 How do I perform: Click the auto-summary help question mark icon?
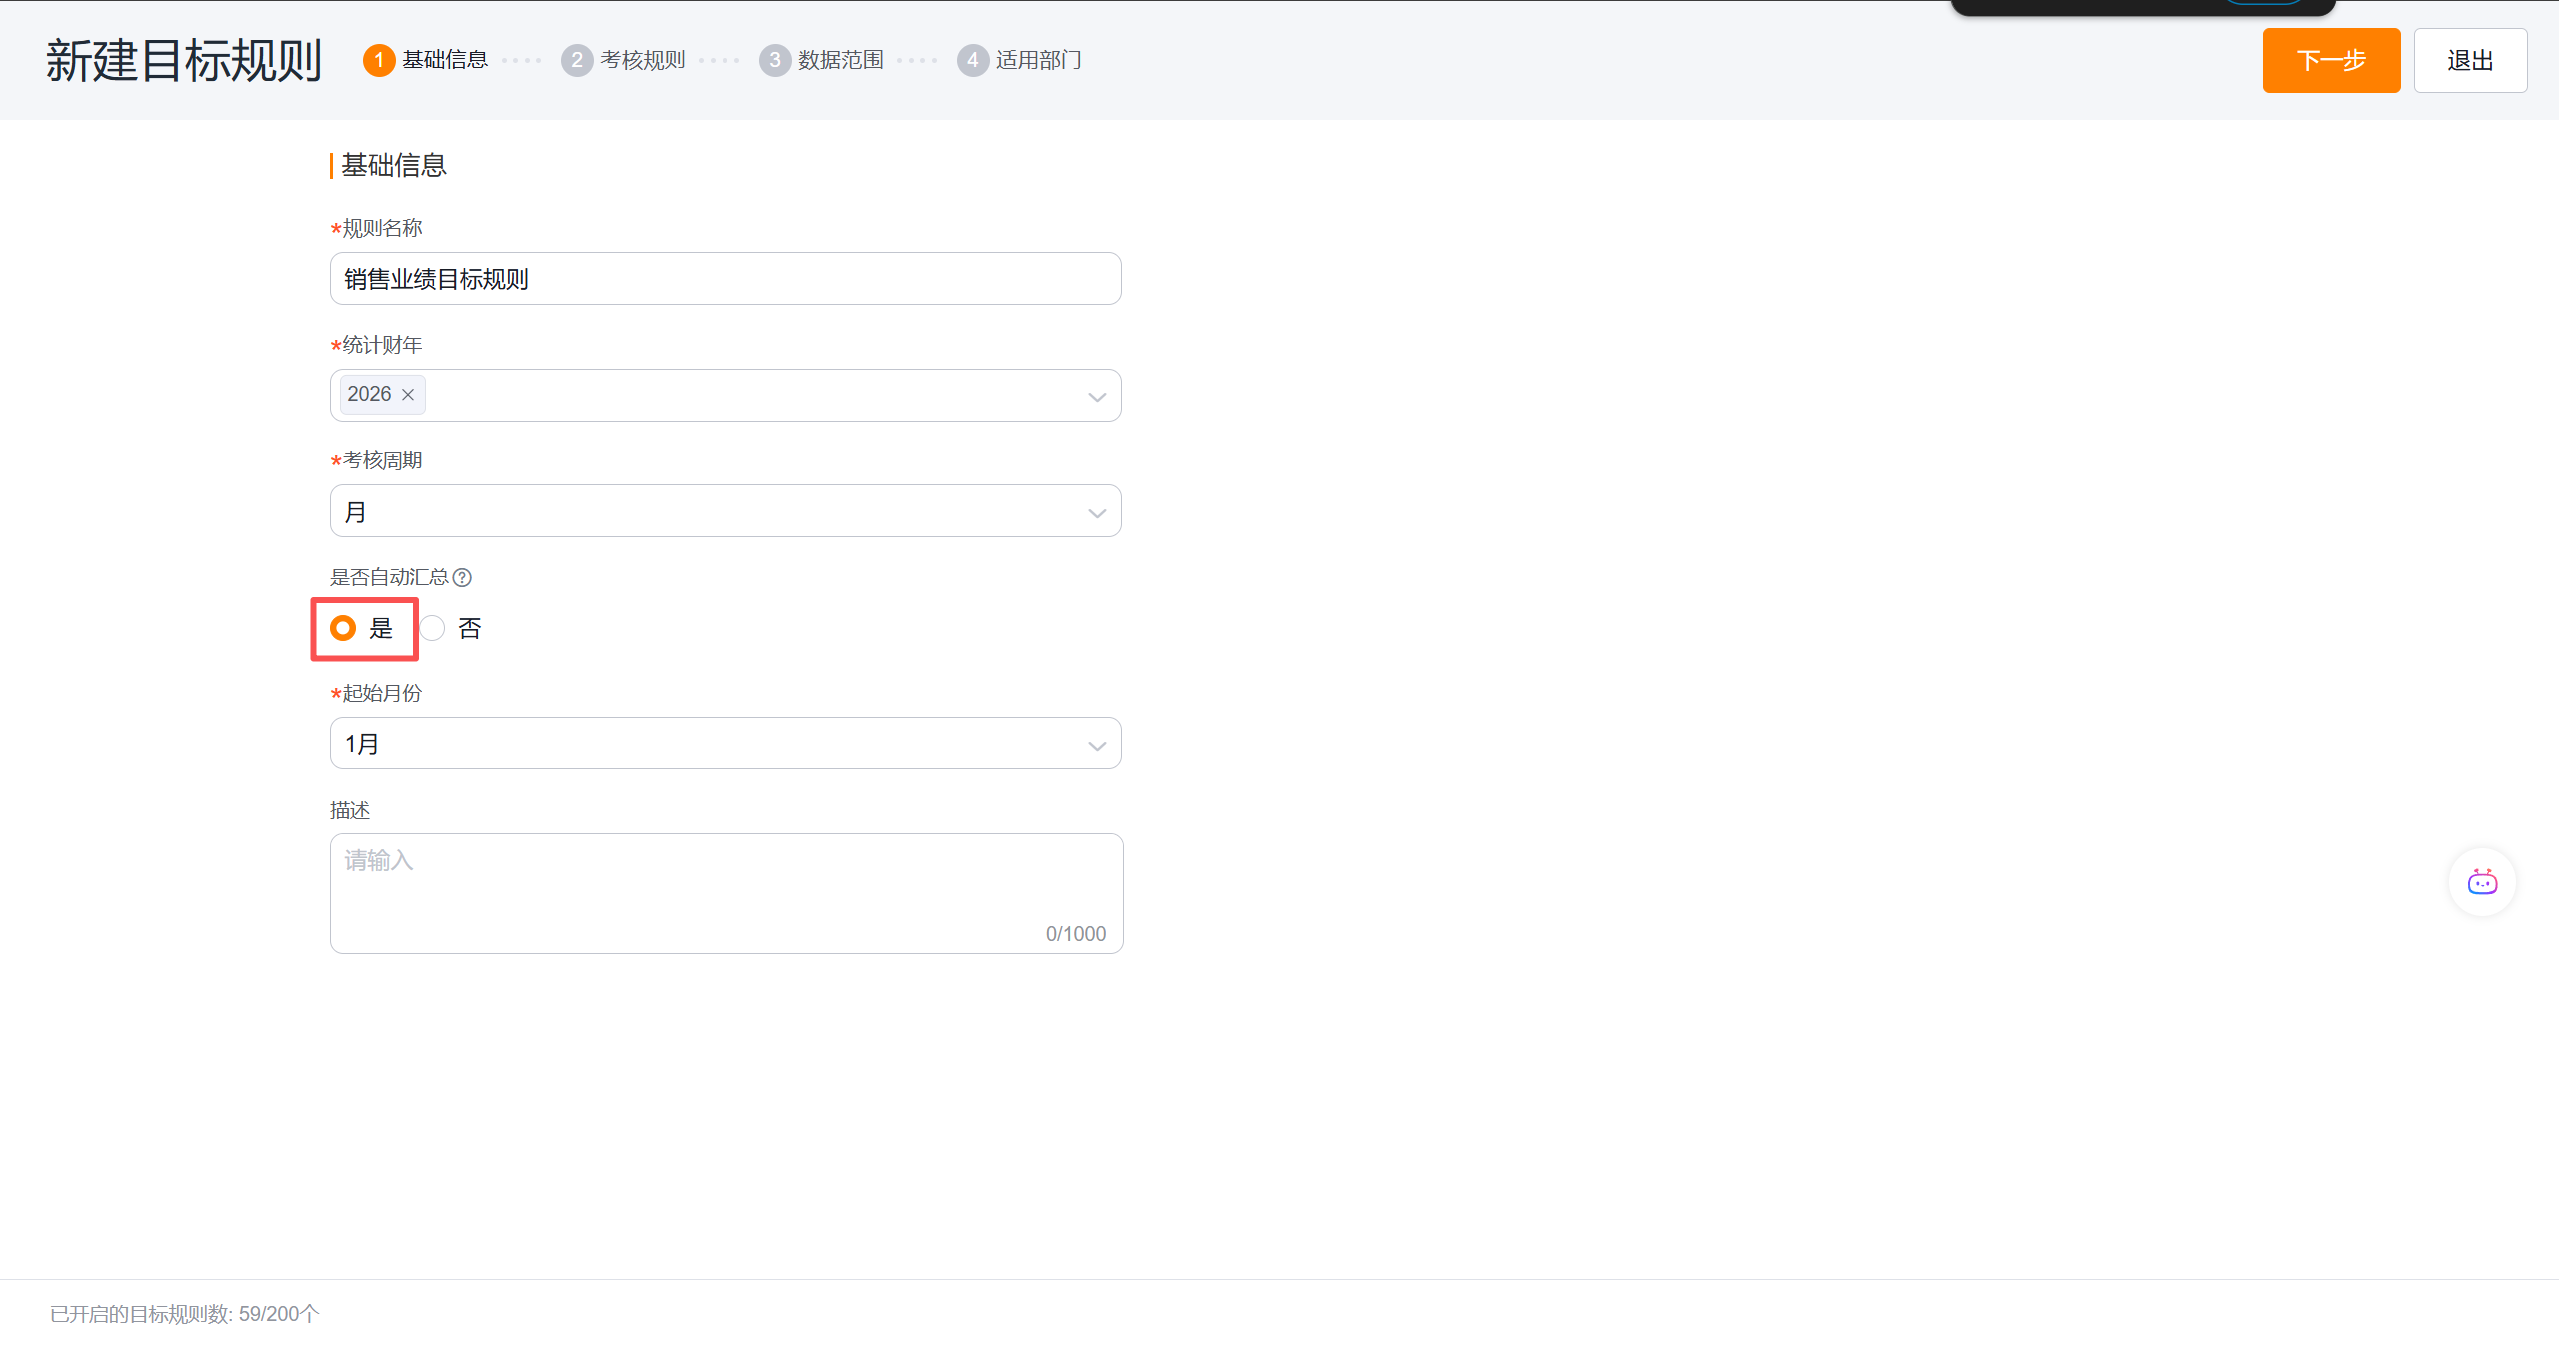(462, 577)
